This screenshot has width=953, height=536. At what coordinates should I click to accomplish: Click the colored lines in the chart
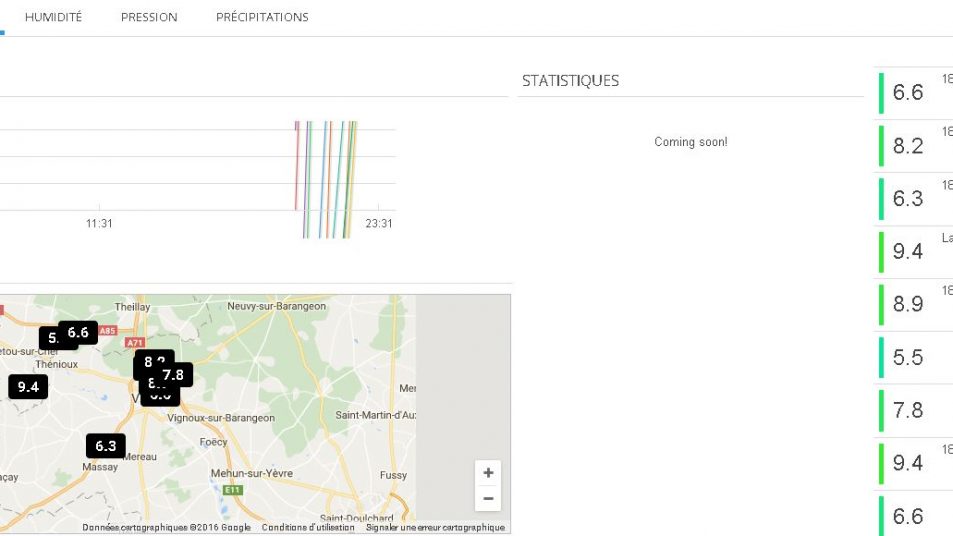click(x=326, y=178)
